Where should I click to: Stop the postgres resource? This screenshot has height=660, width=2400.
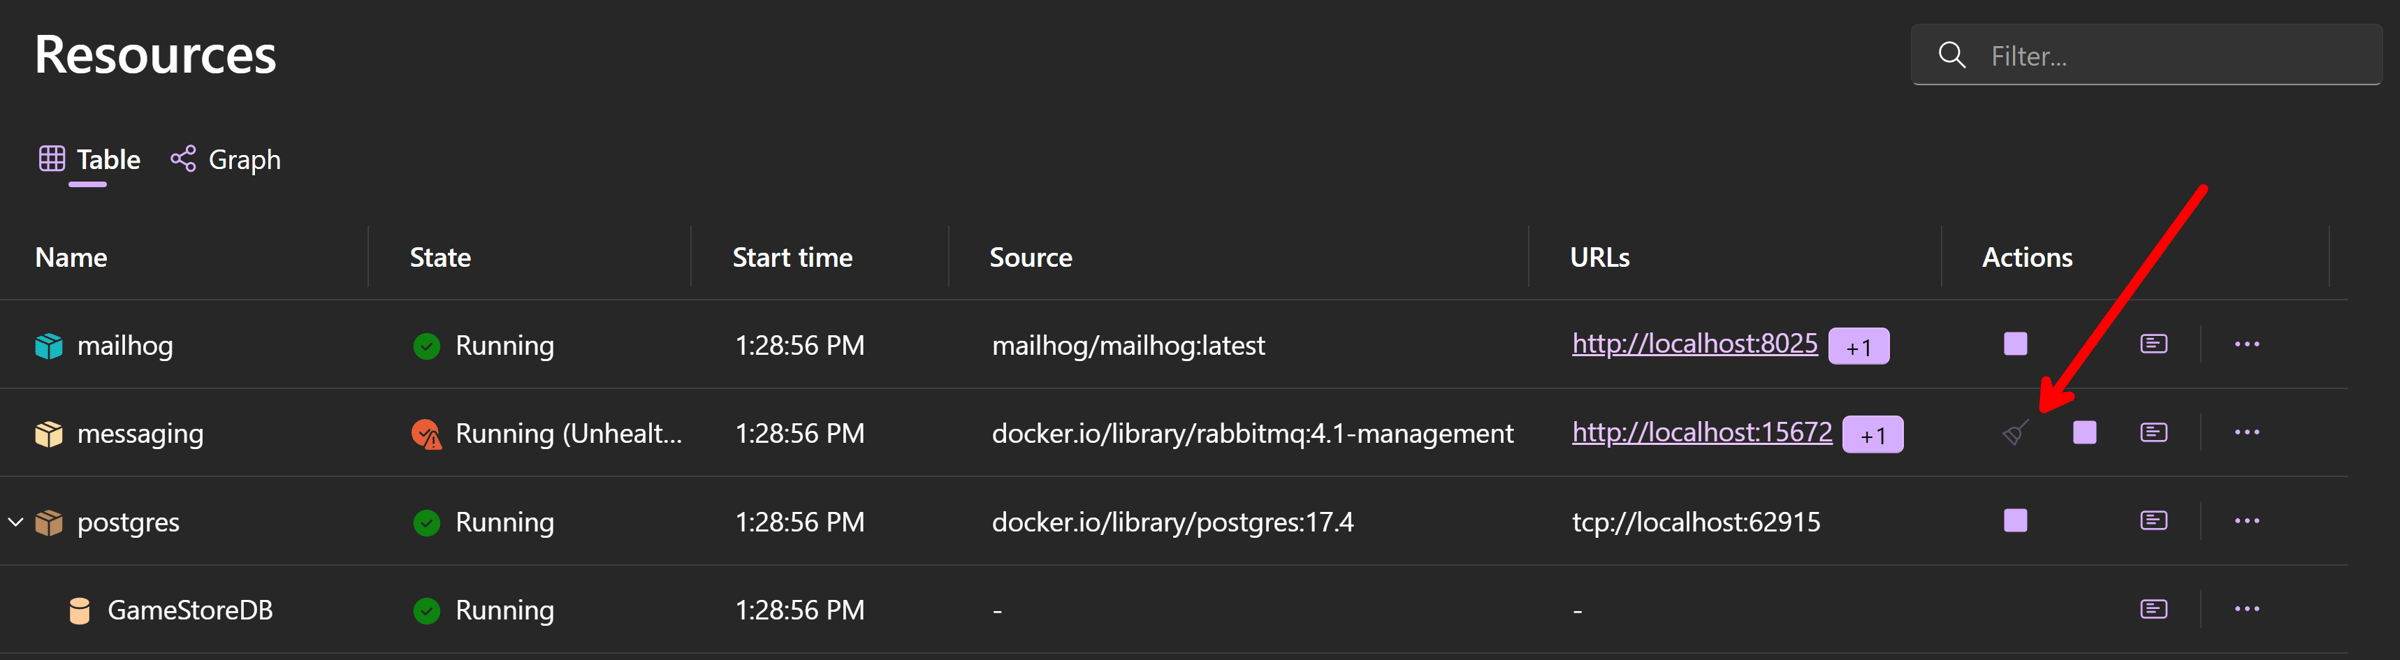click(x=2015, y=520)
